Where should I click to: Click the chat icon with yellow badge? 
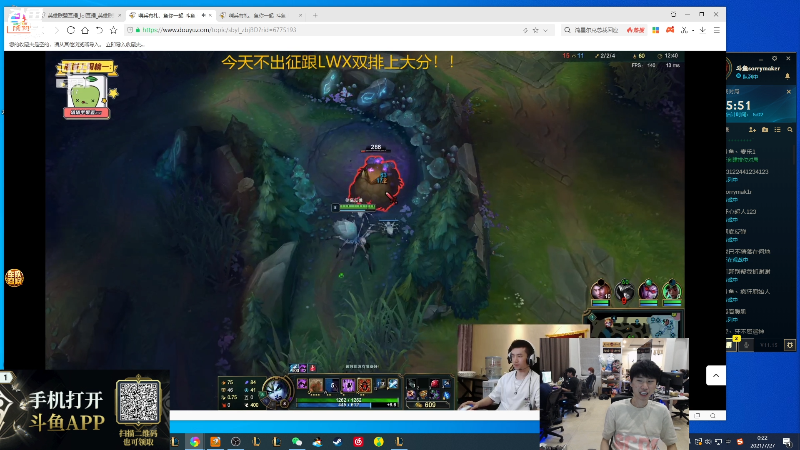[x=731, y=344]
